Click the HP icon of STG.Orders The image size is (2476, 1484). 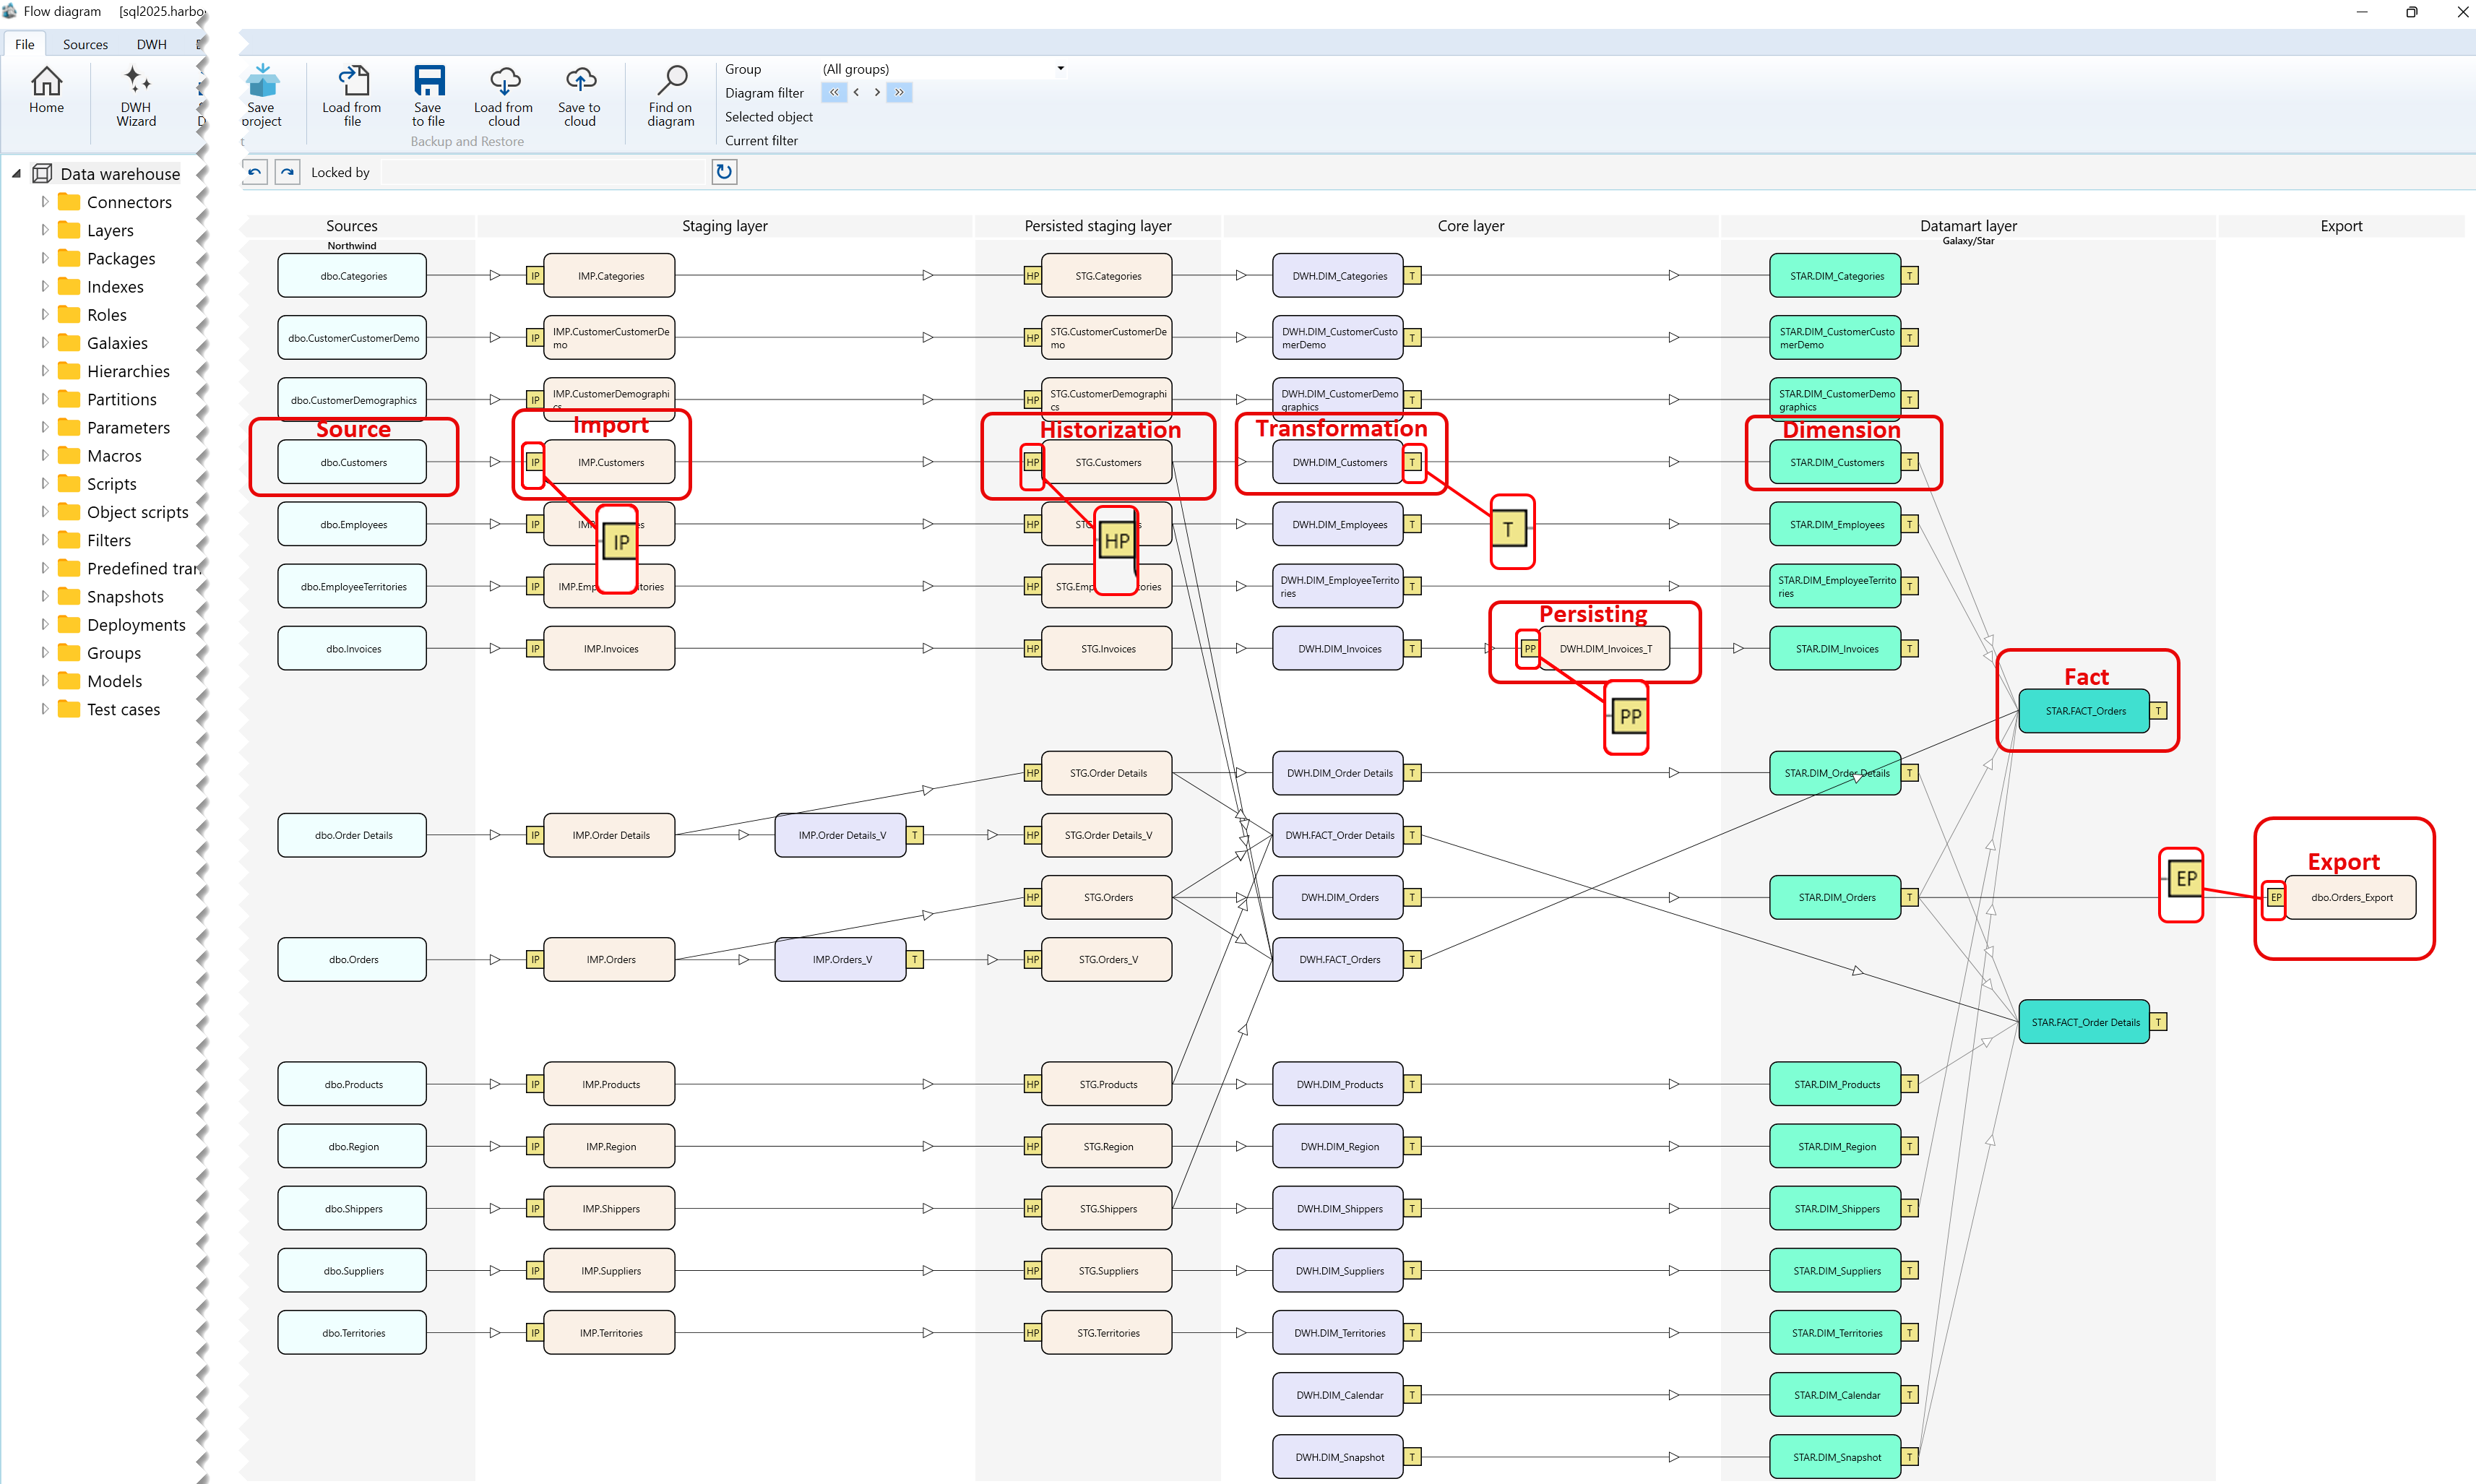[x=1032, y=898]
